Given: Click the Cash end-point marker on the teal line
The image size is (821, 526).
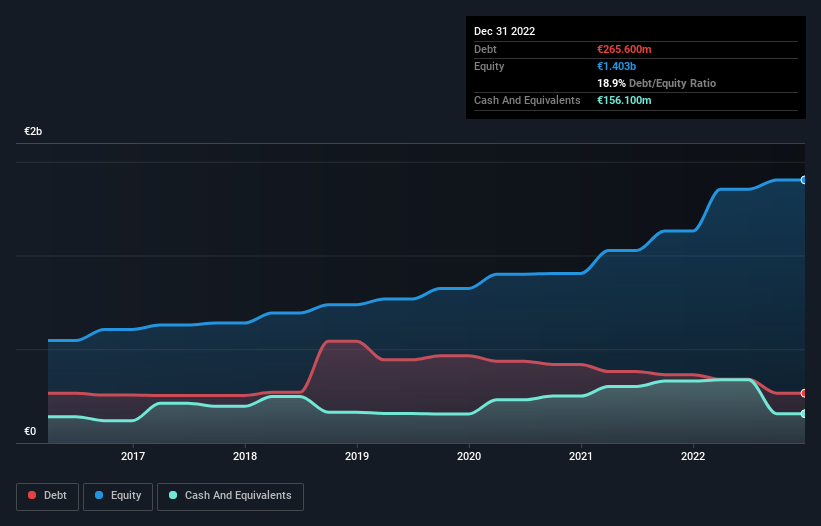Looking at the screenshot, I should click(x=804, y=413).
